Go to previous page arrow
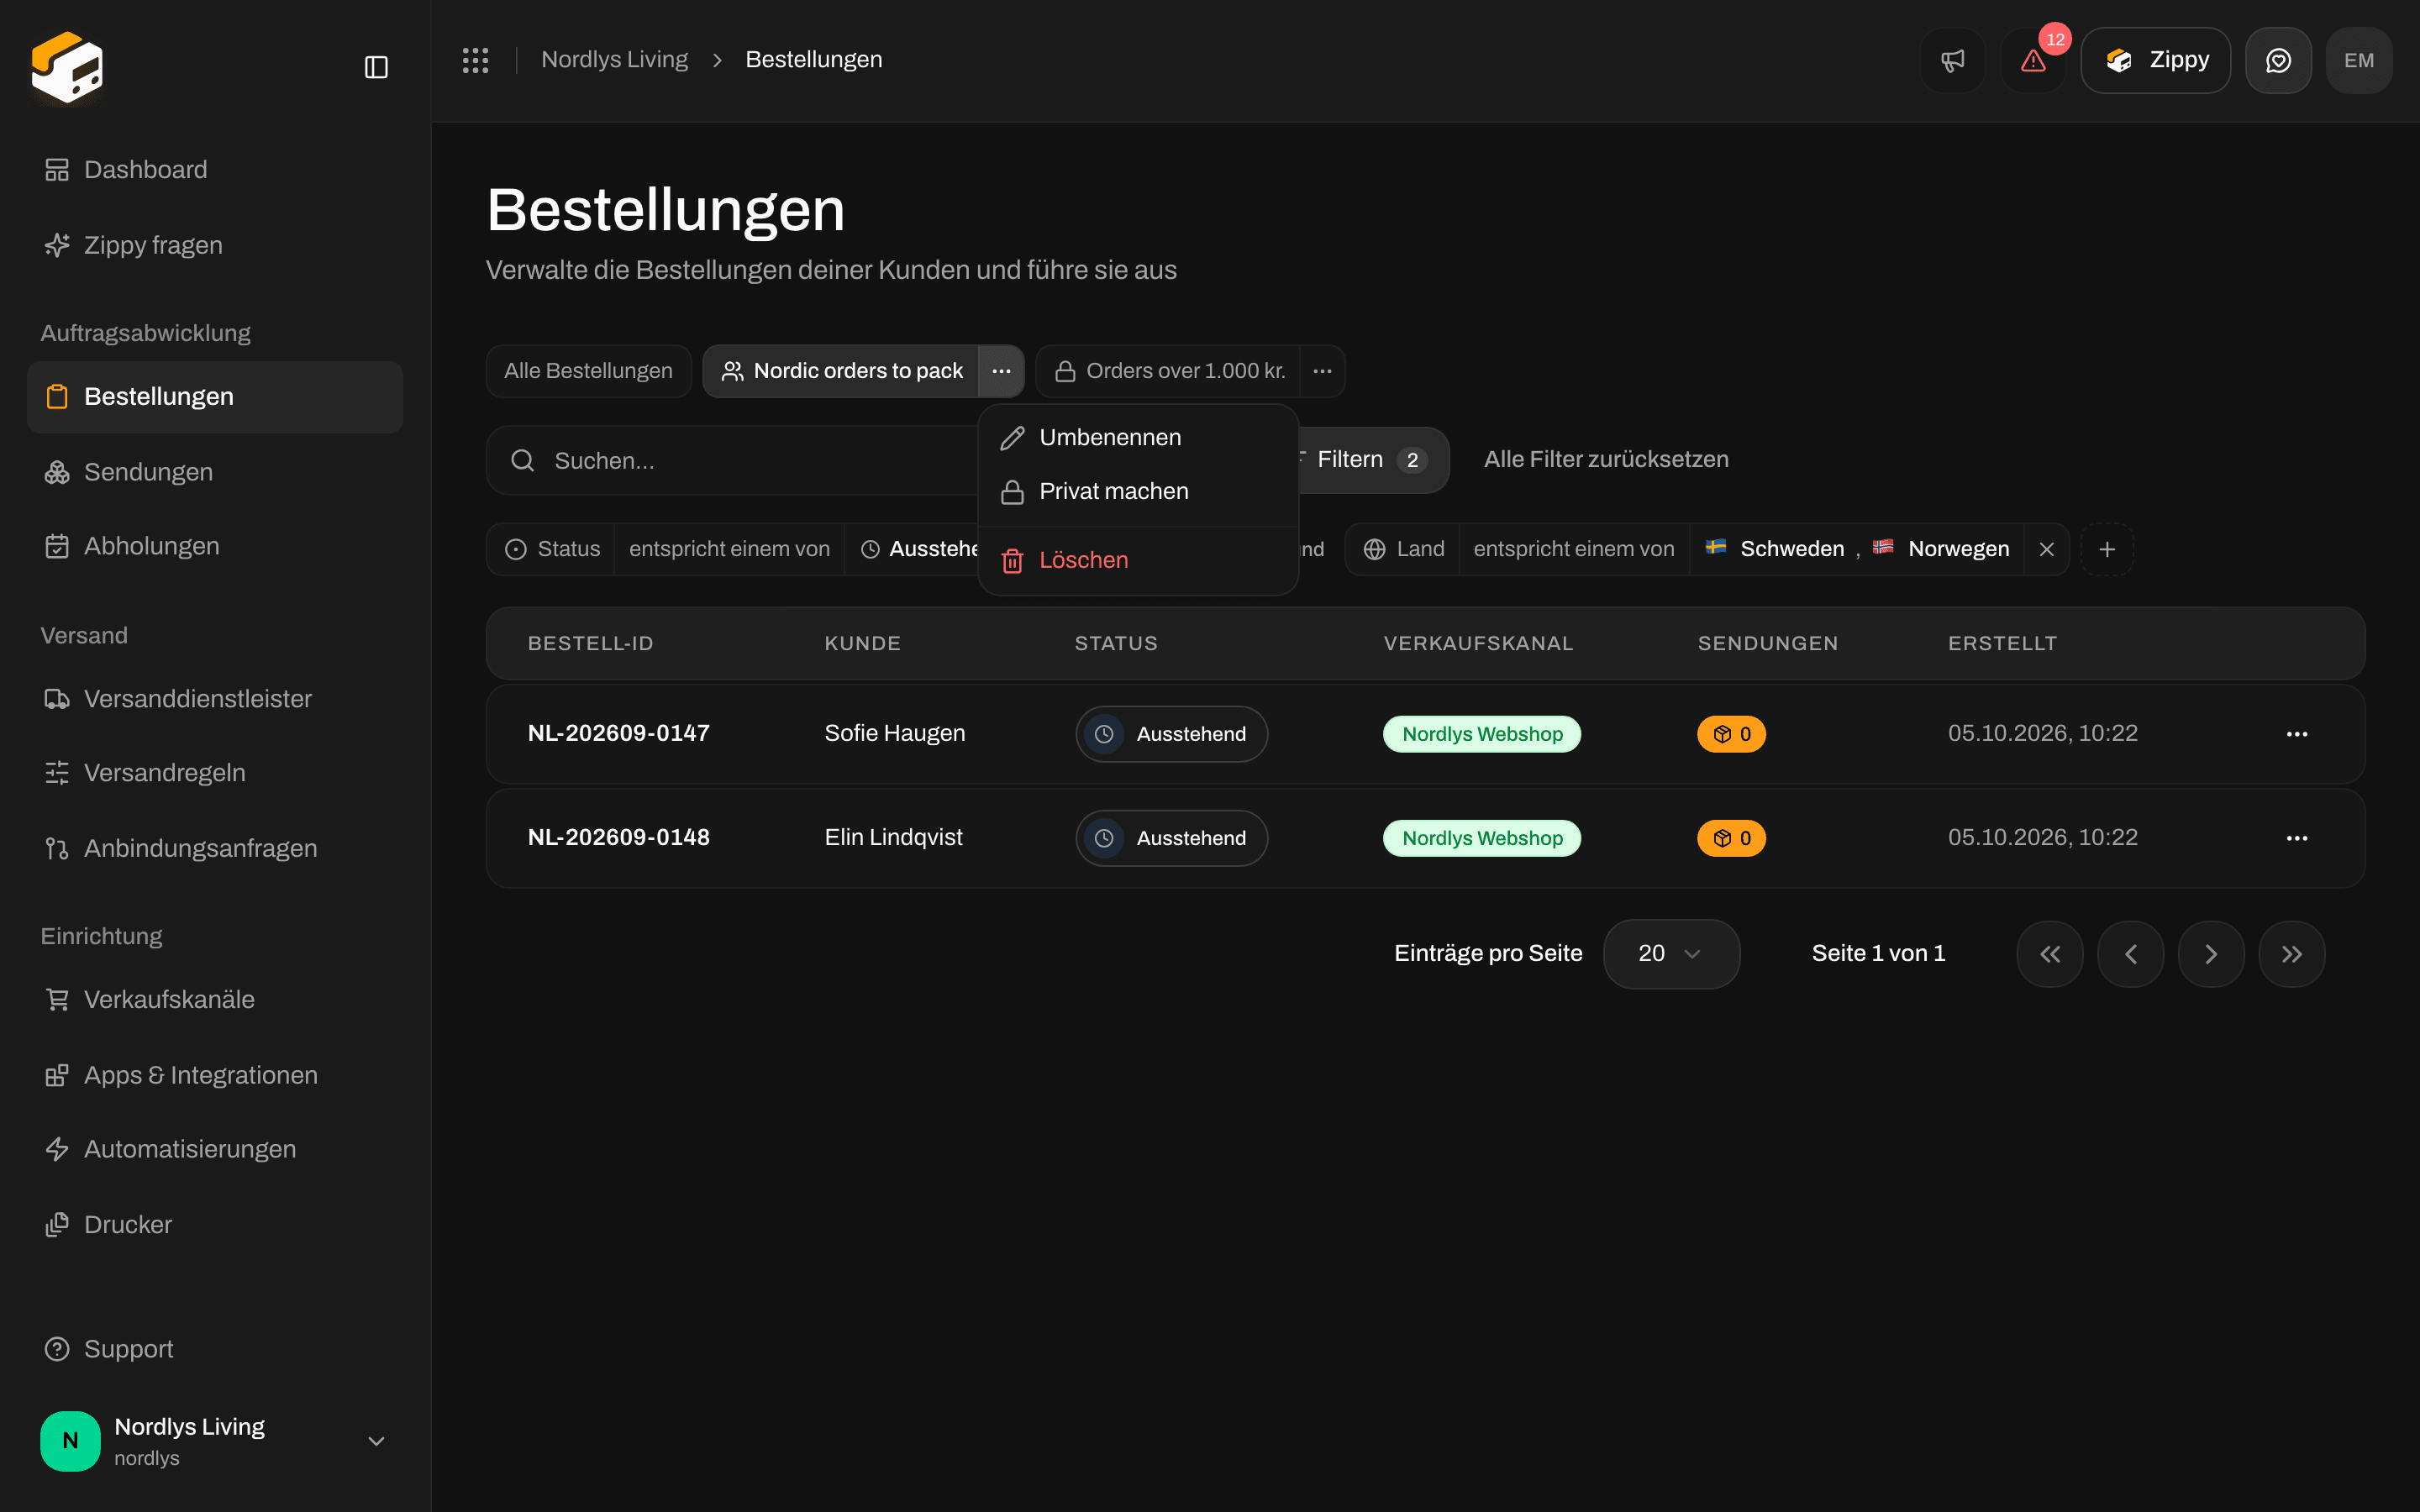The image size is (2420, 1512). click(x=2131, y=954)
